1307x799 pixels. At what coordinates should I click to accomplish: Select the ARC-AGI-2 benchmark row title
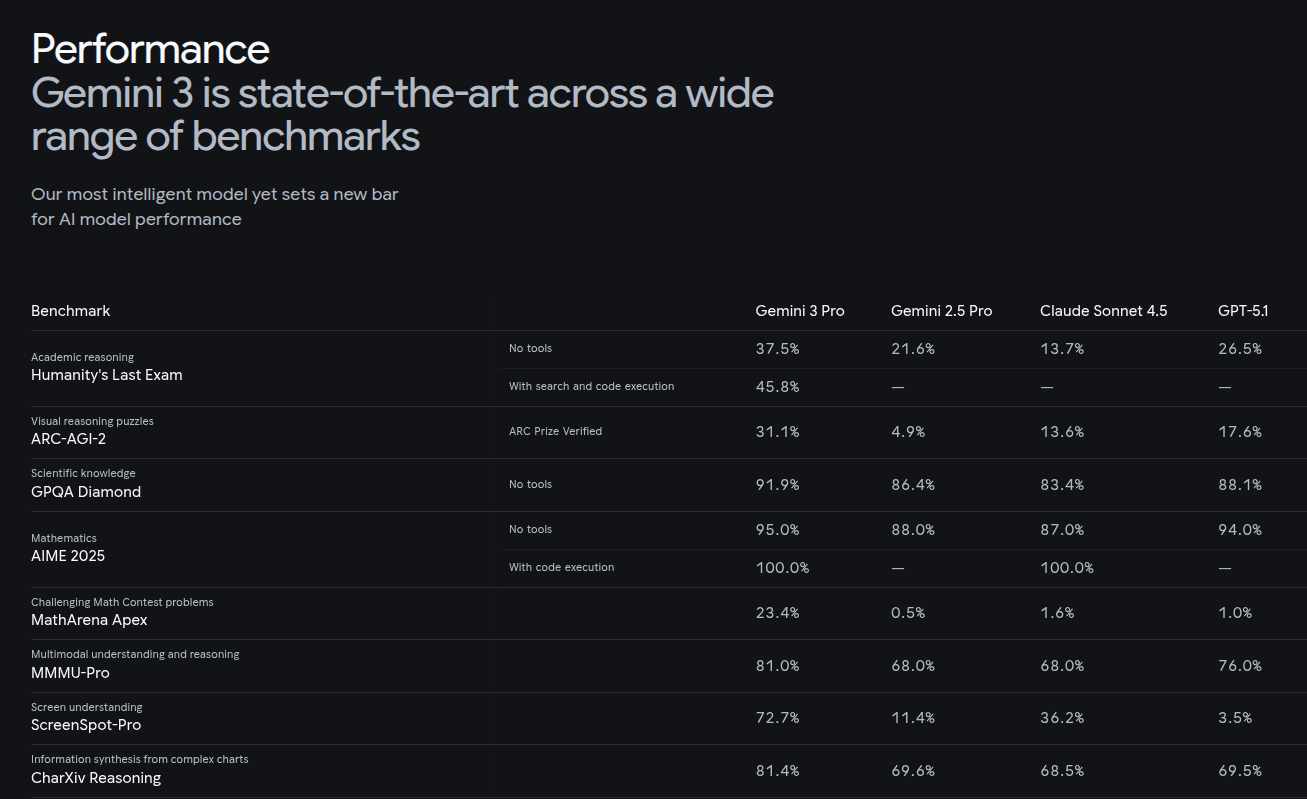click(x=69, y=438)
